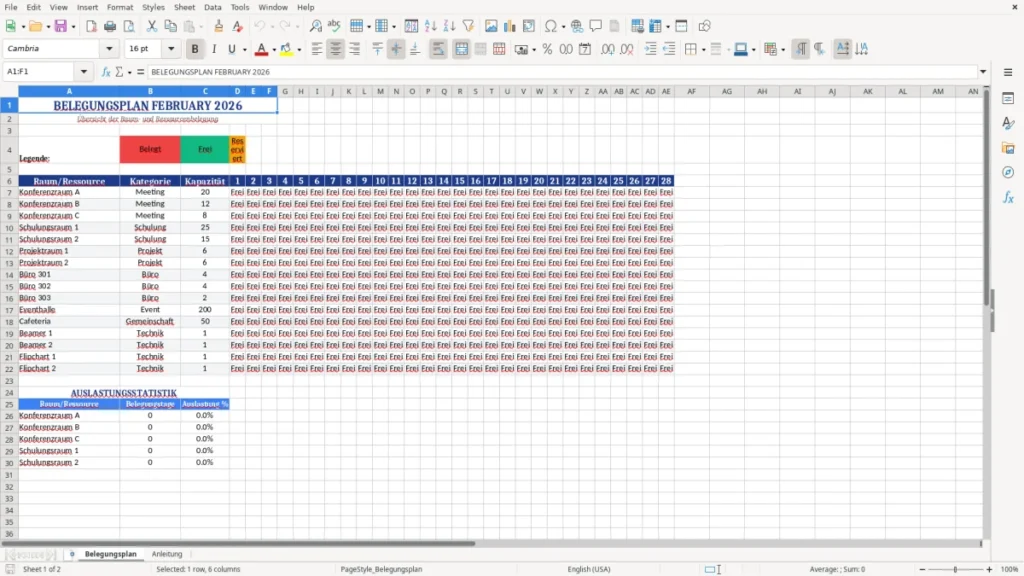
Task: Expand the formula bar arrow
Action: point(983,72)
